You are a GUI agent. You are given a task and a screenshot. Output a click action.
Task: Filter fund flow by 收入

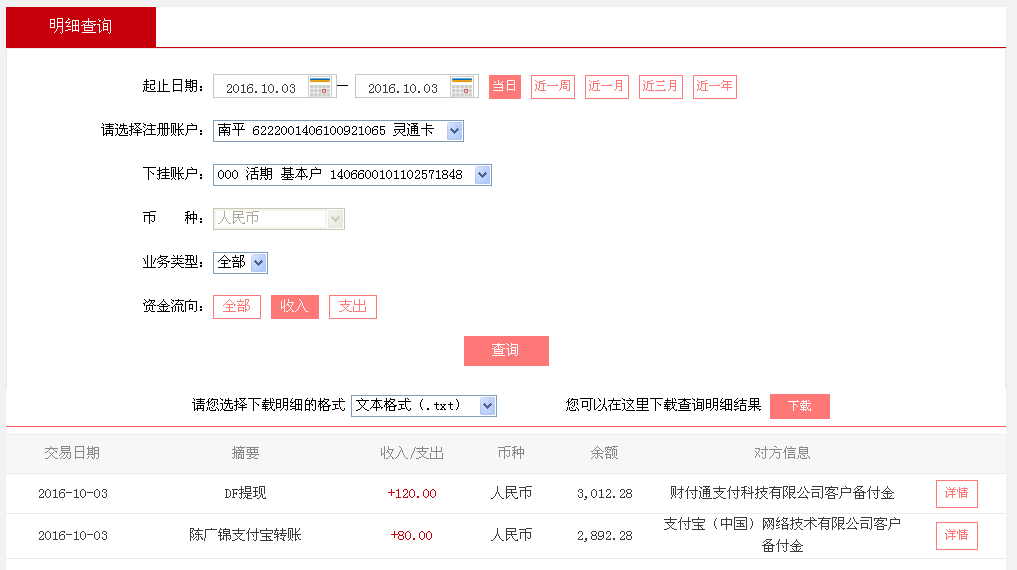click(294, 307)
